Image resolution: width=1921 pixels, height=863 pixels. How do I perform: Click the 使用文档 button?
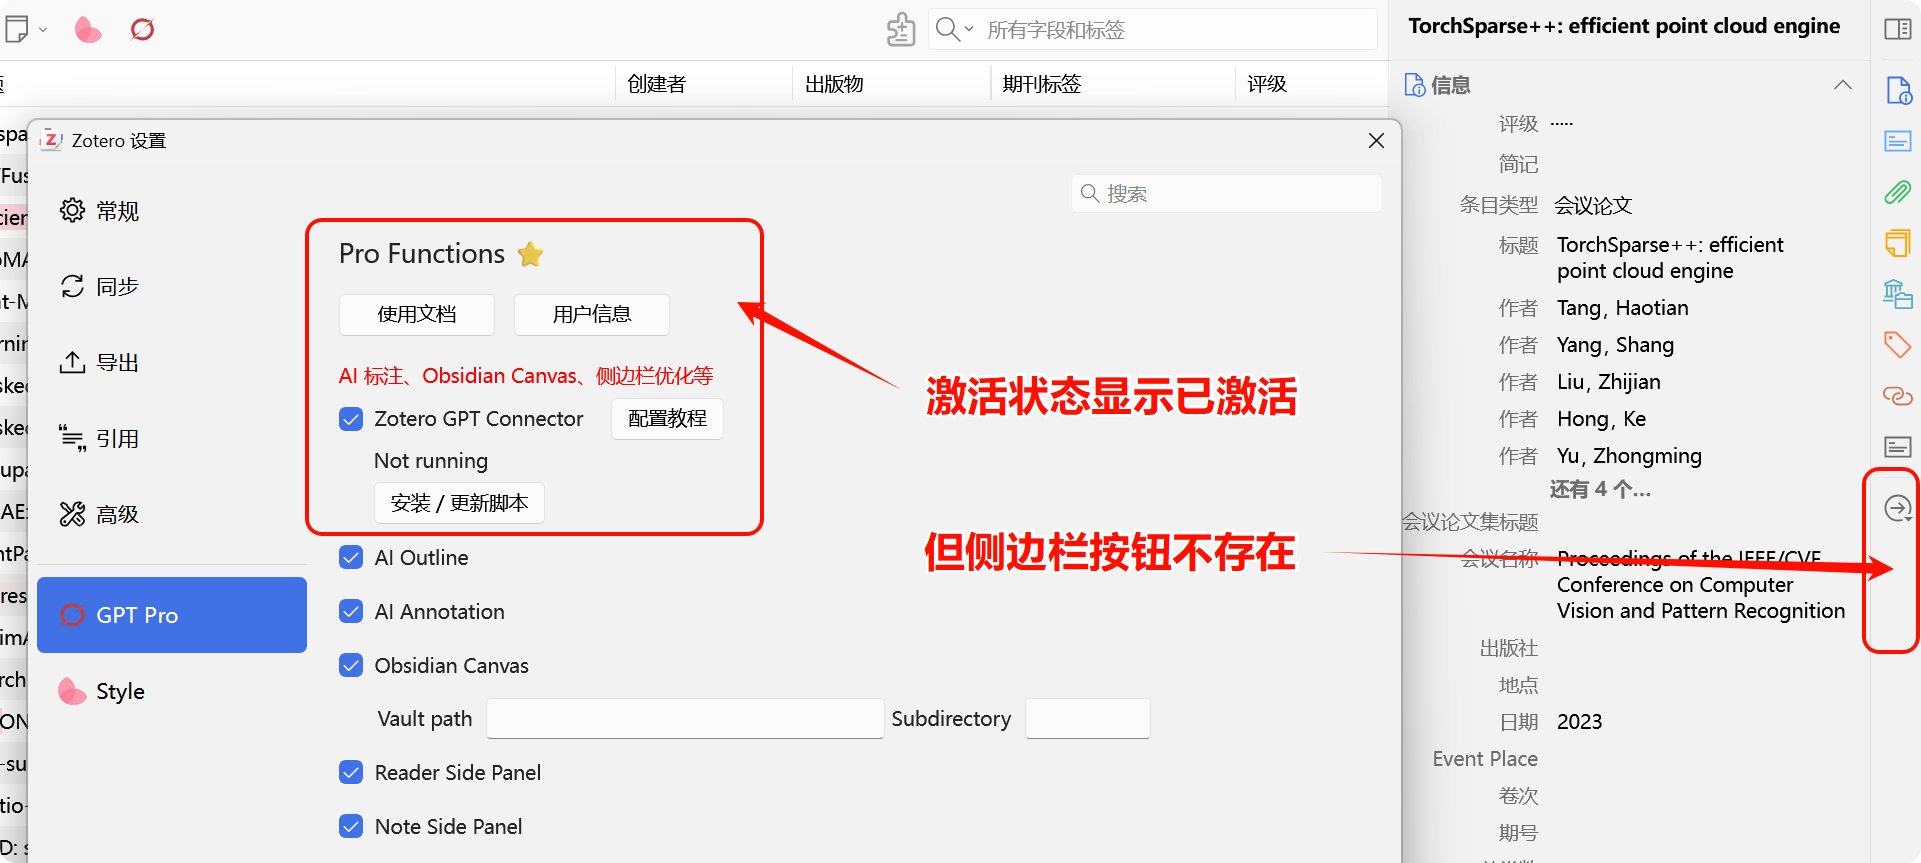417,314
